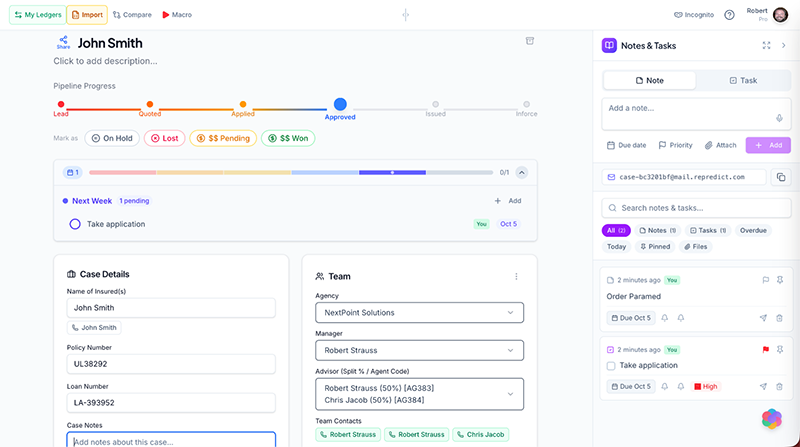Mark case as $$ Won
800x447 pixels.
click(x=288, y=138)
